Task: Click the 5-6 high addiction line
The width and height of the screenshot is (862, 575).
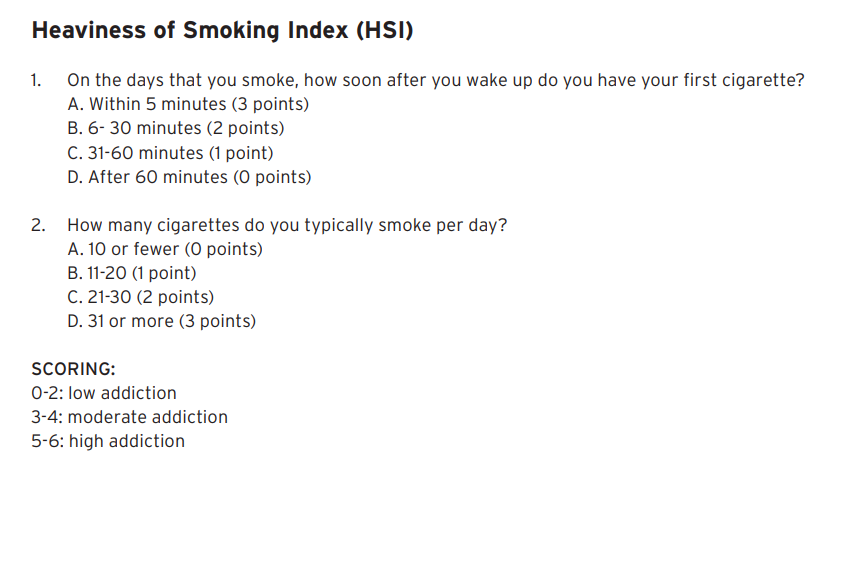Action: (108, 441)
